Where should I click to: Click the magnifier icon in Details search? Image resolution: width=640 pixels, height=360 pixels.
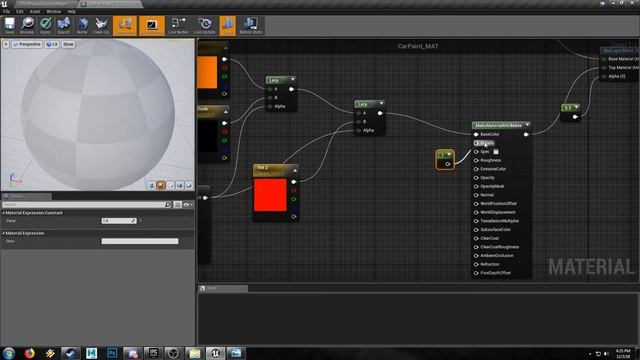click(x=168, y=204)
